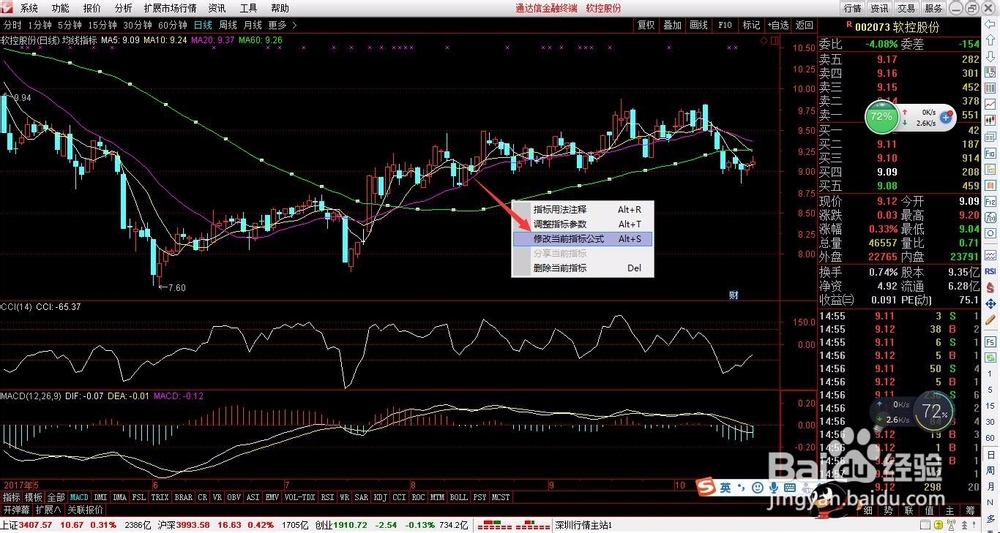Click the RSI icon in right toolbar
The height and width of the screenshot is (533, 1000).
point(990,271)
